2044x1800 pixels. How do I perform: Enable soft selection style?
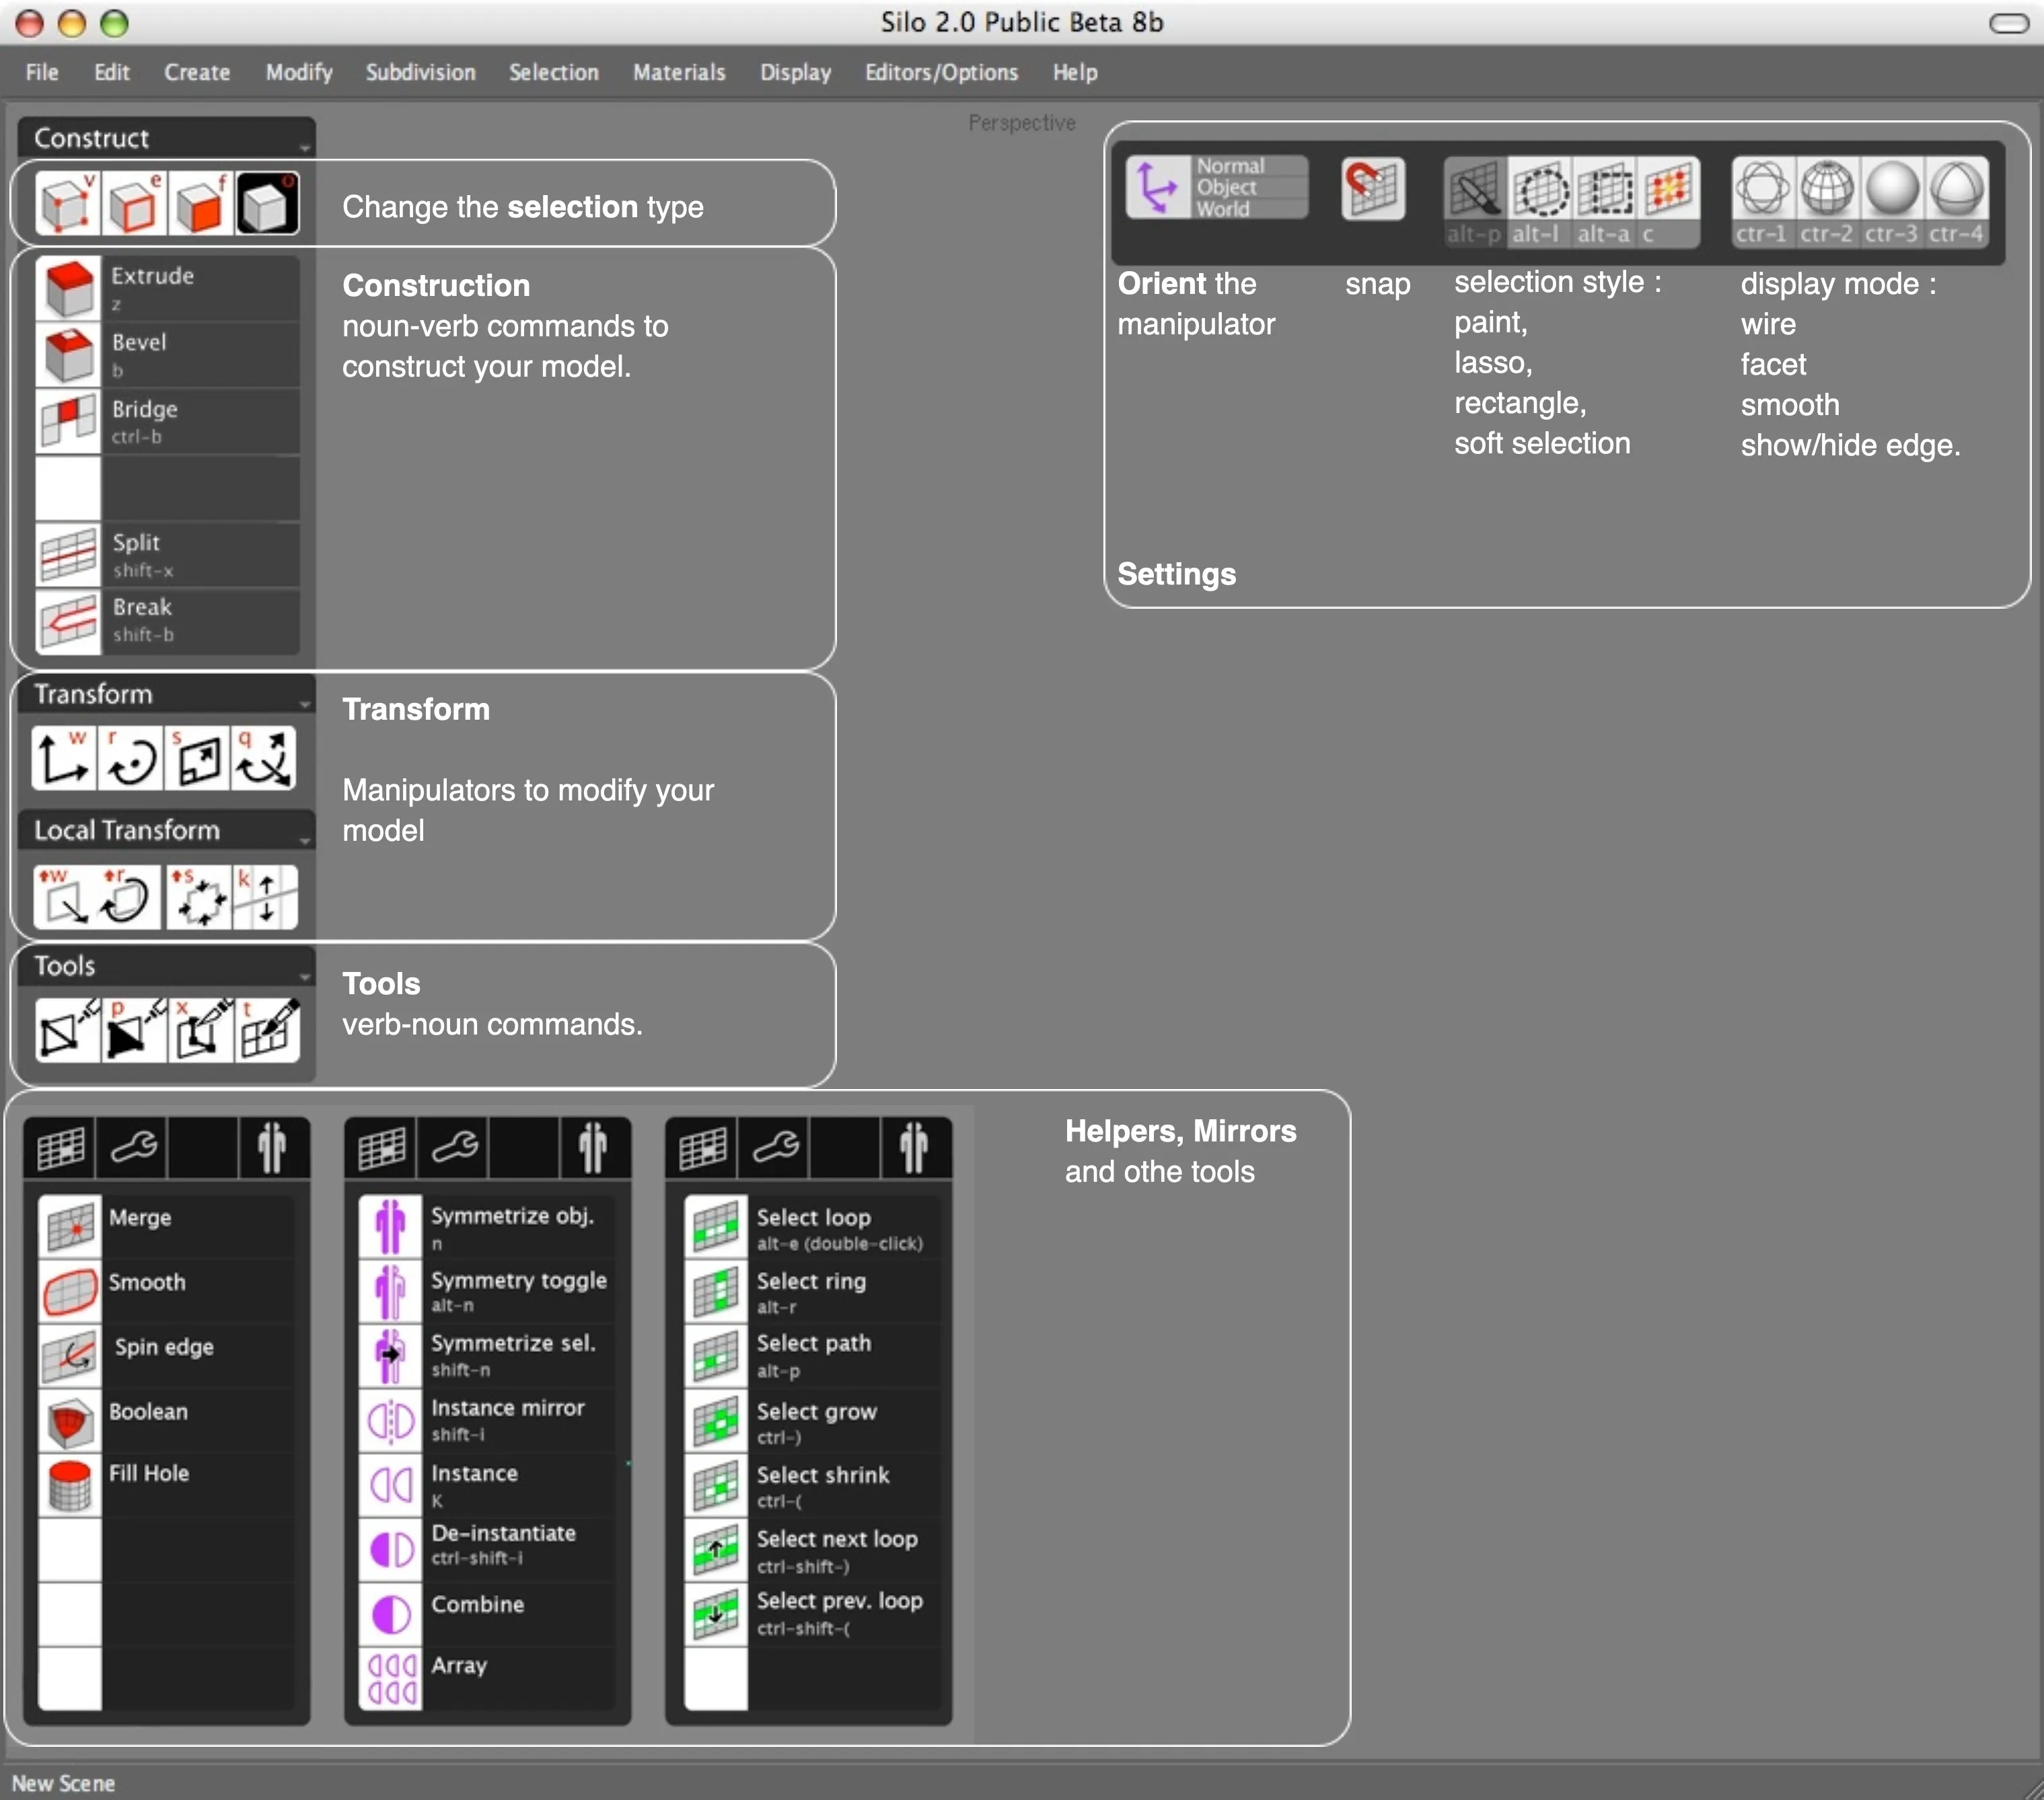(x=1667, y=188)
